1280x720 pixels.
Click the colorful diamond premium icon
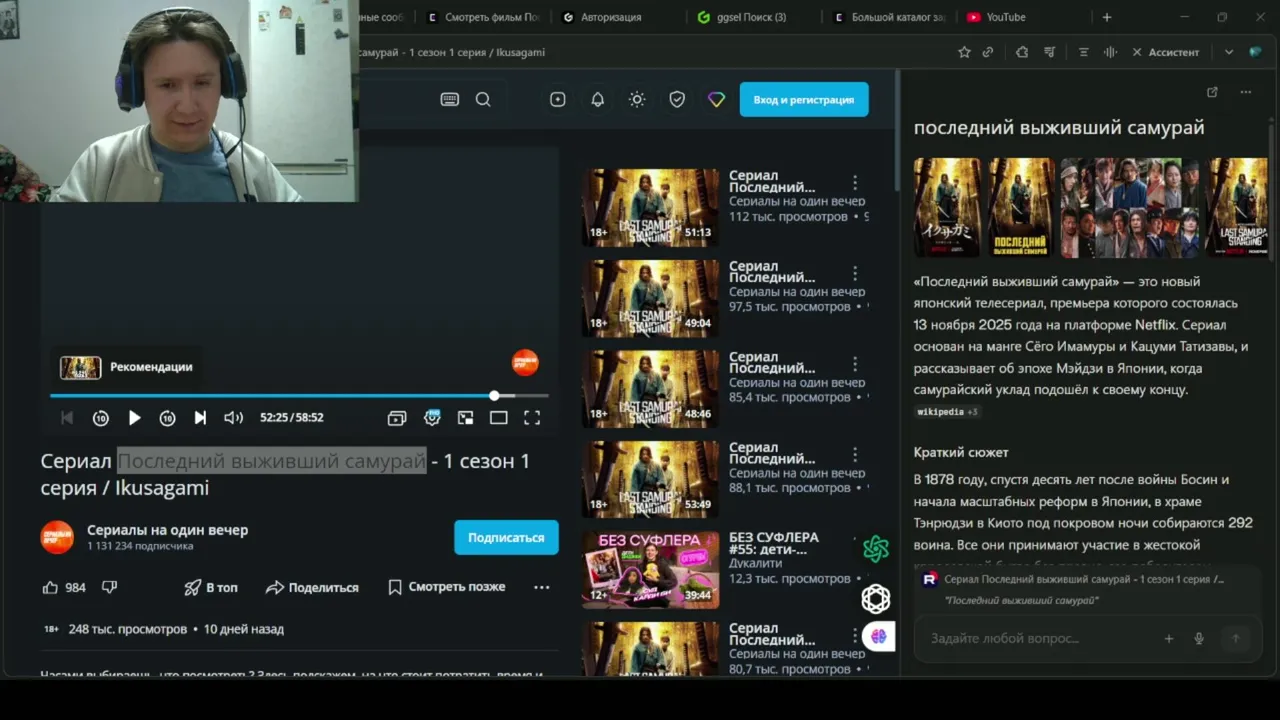[716, 99]
